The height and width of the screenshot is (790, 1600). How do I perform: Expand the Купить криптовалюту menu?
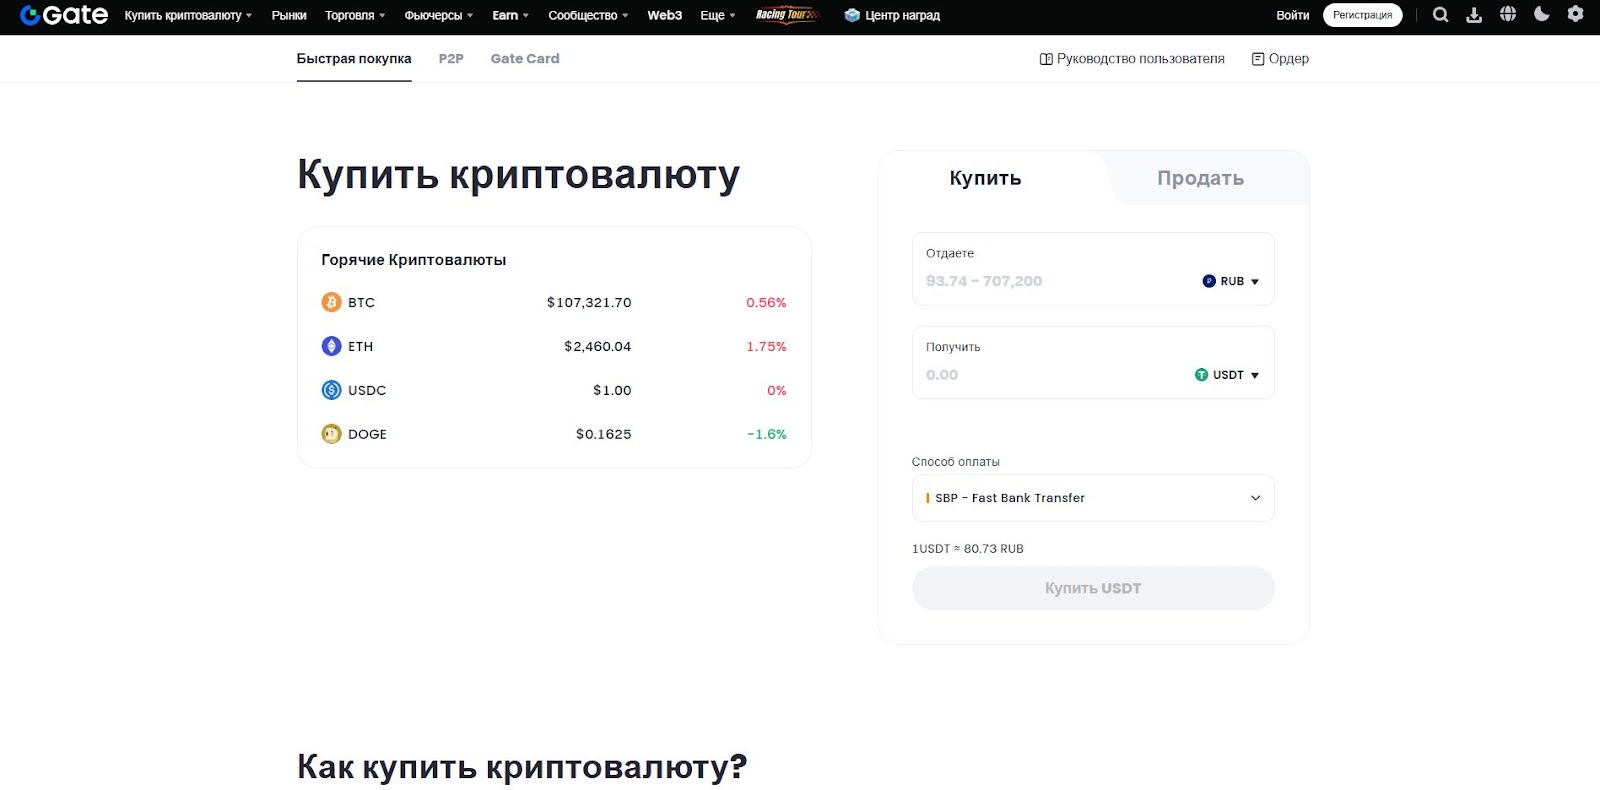click(x=188, y=15)
